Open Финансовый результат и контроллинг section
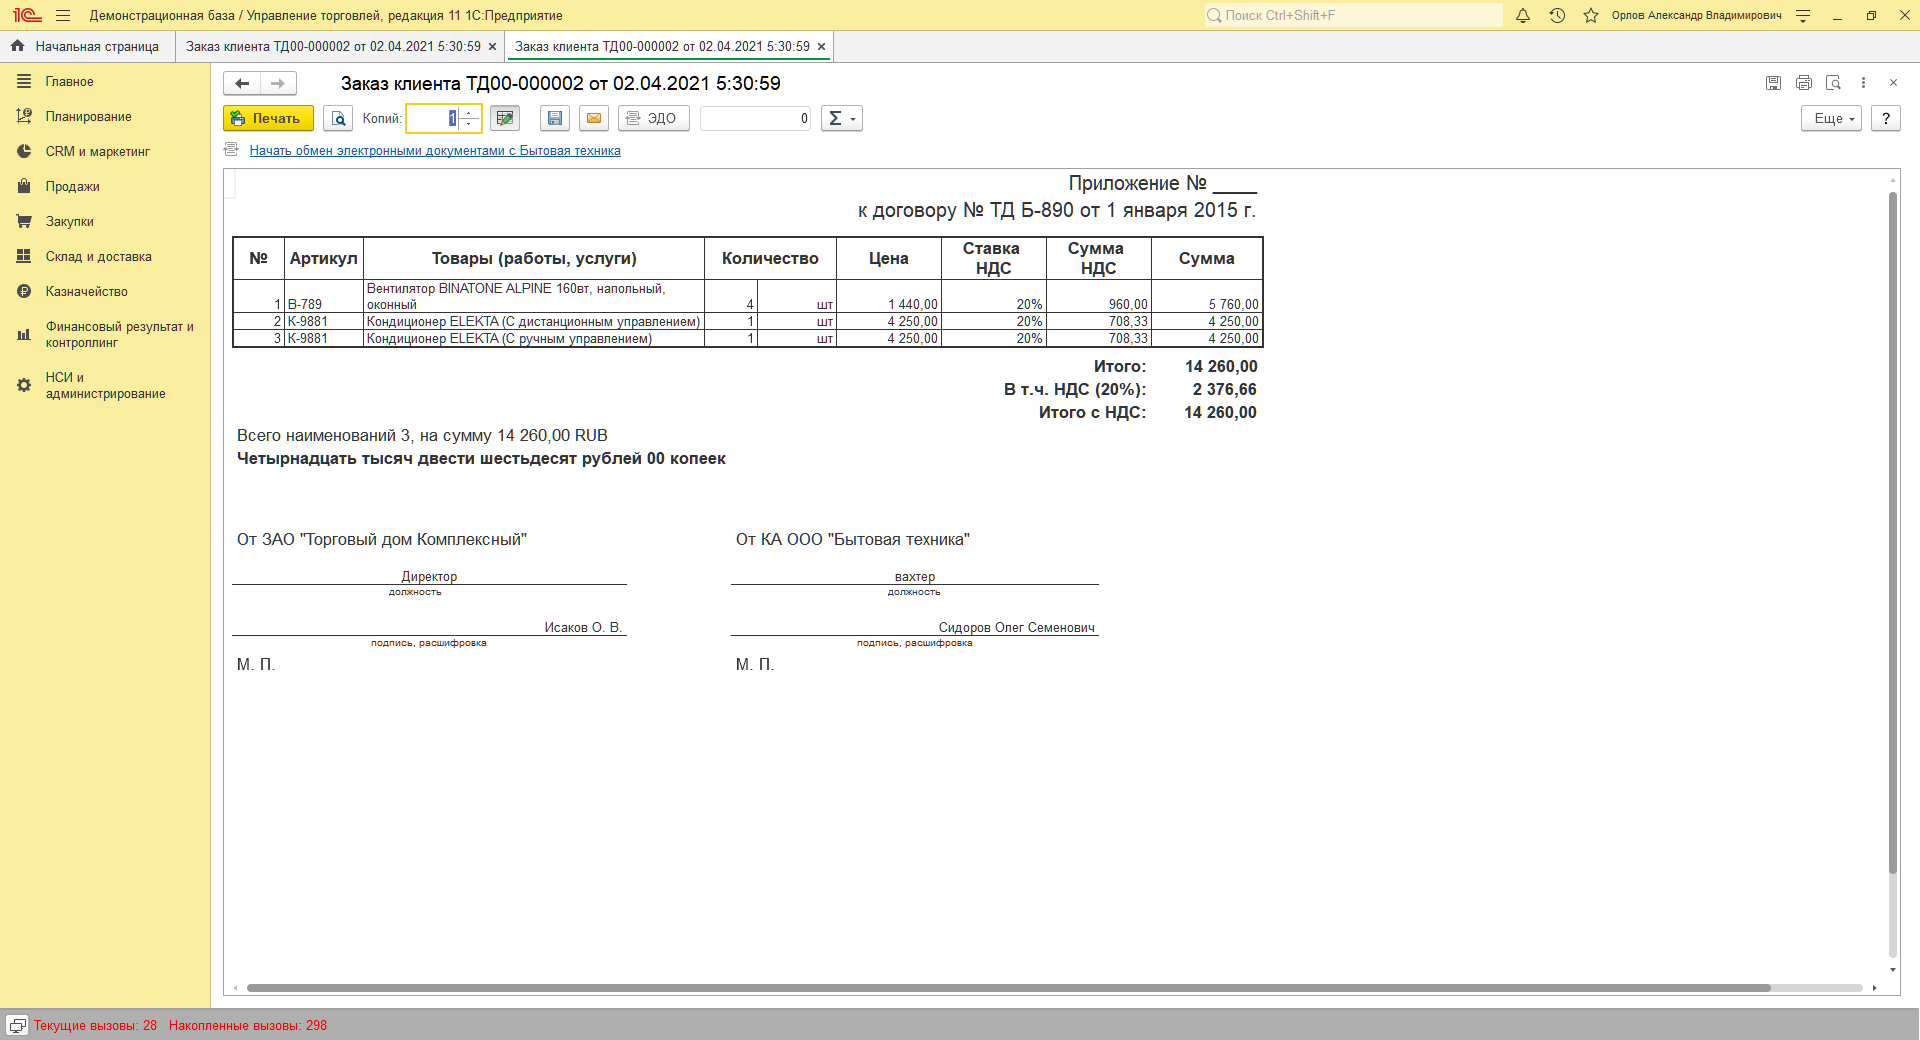The image size is (1920, 1040). tap(105, 335)
